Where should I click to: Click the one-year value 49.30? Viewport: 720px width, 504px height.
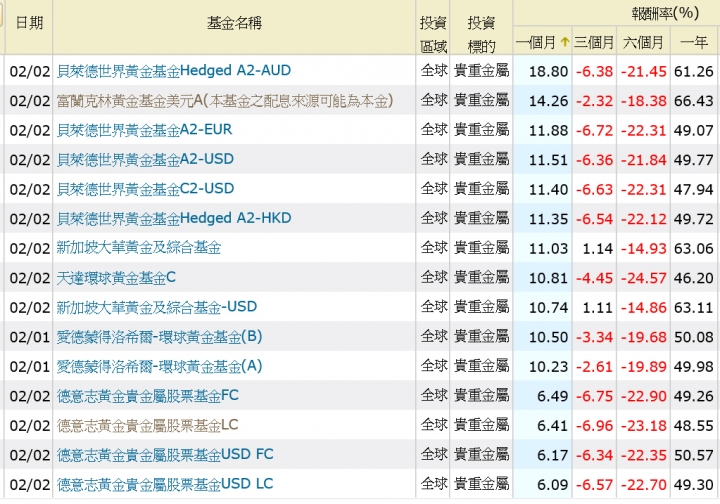click(x=694, y=485)
